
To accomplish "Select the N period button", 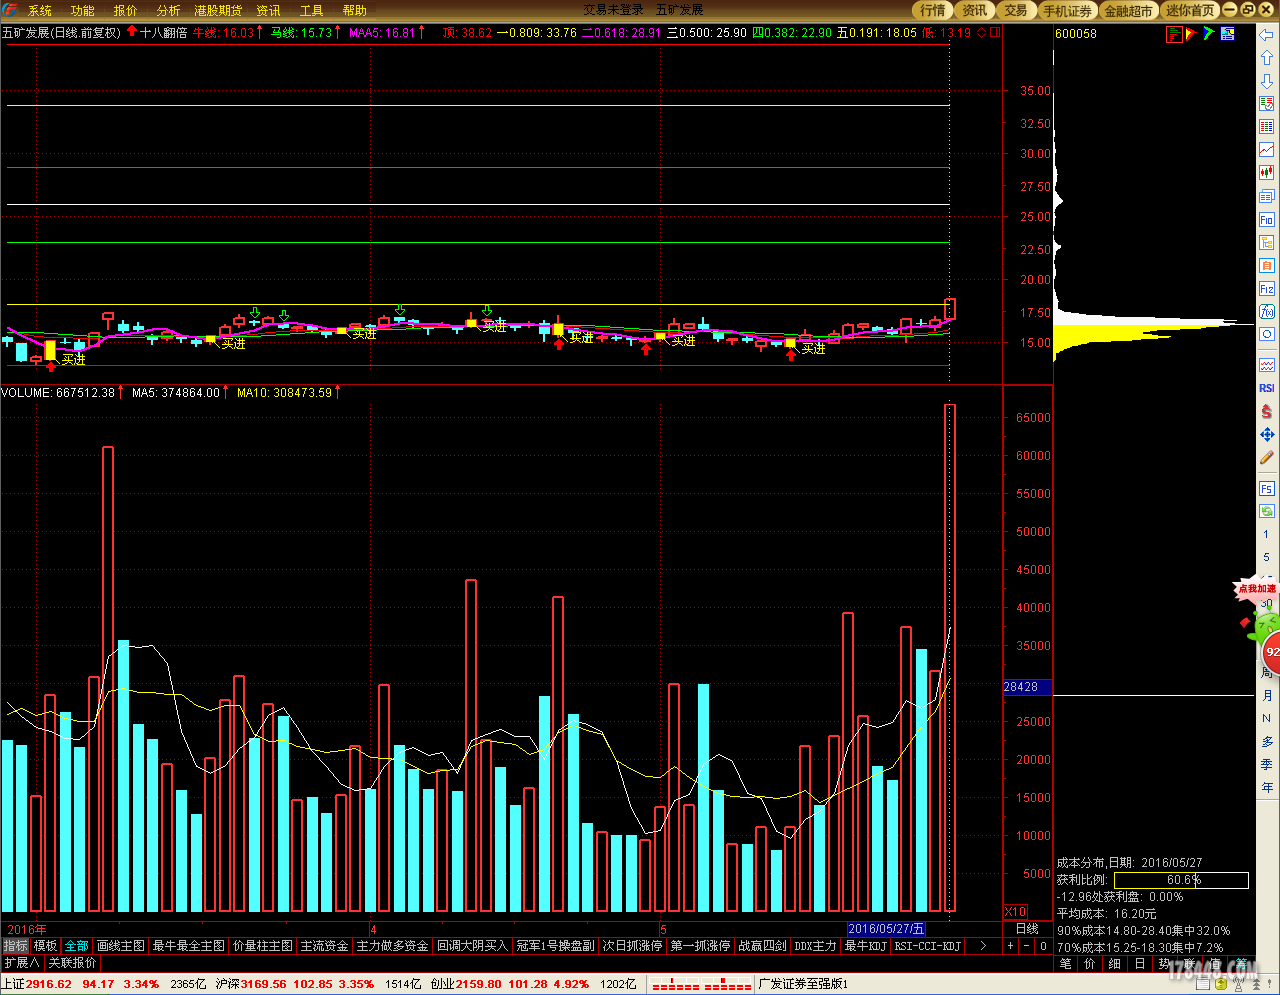I will [1266, 718].
